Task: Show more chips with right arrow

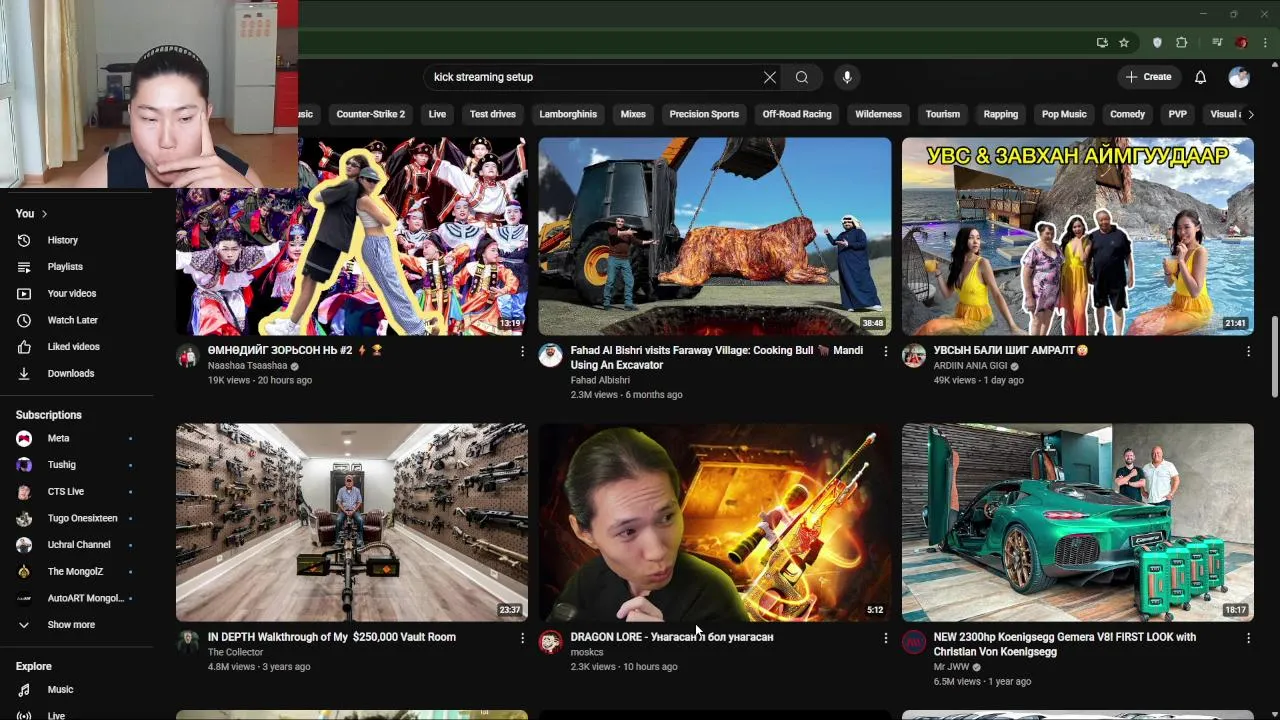Action: [1250, 114]
